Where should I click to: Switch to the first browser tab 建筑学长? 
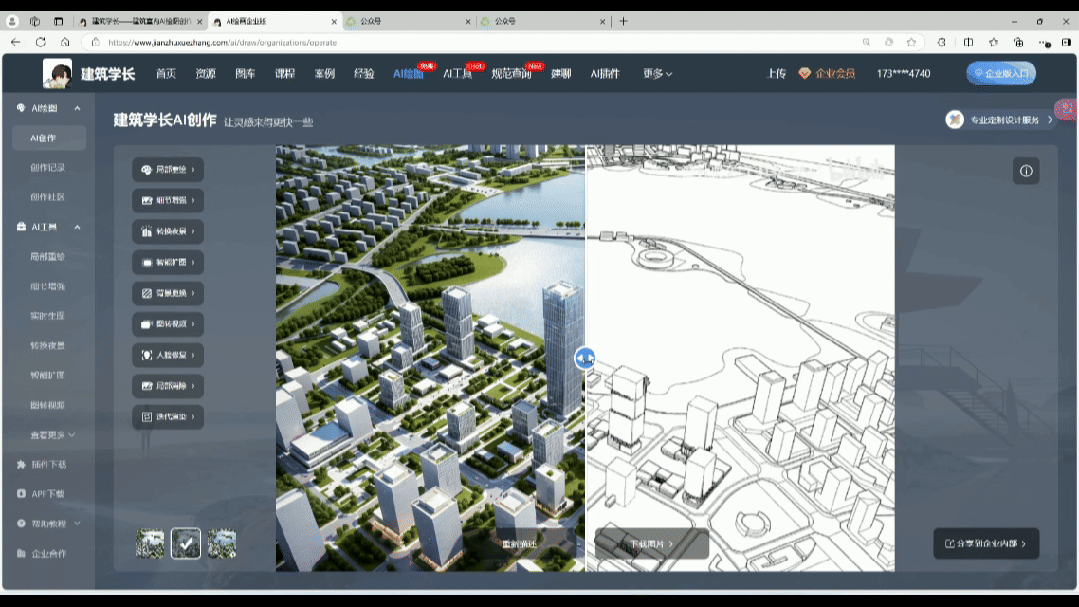pyautogui.click(x=140, y=21)
